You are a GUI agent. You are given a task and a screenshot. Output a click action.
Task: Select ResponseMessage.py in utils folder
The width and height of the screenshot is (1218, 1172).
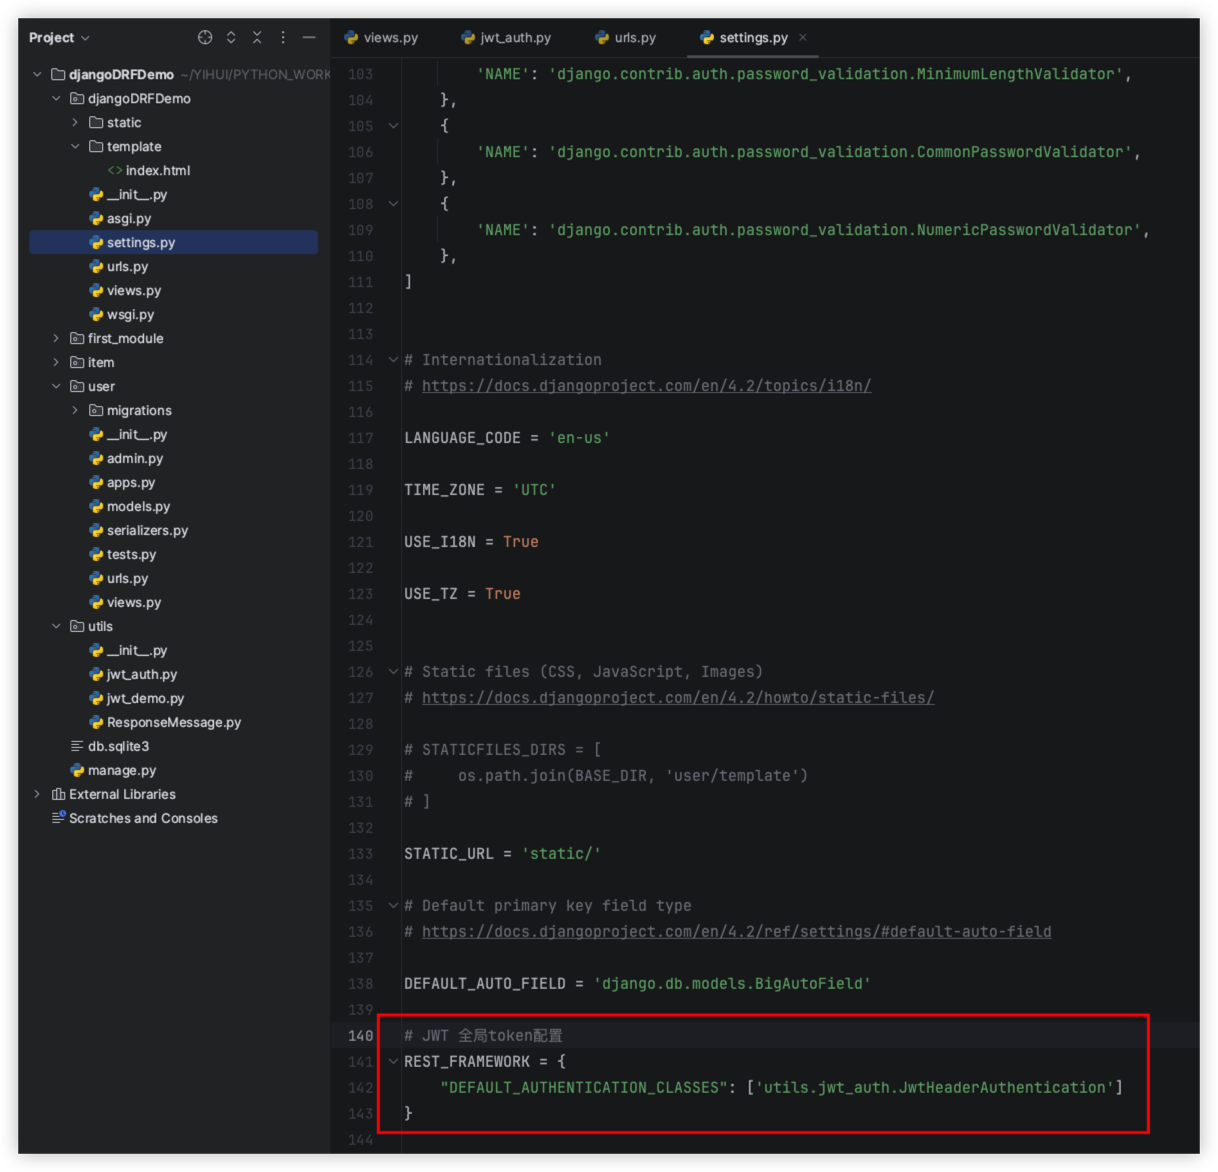[x=173, y=723]
